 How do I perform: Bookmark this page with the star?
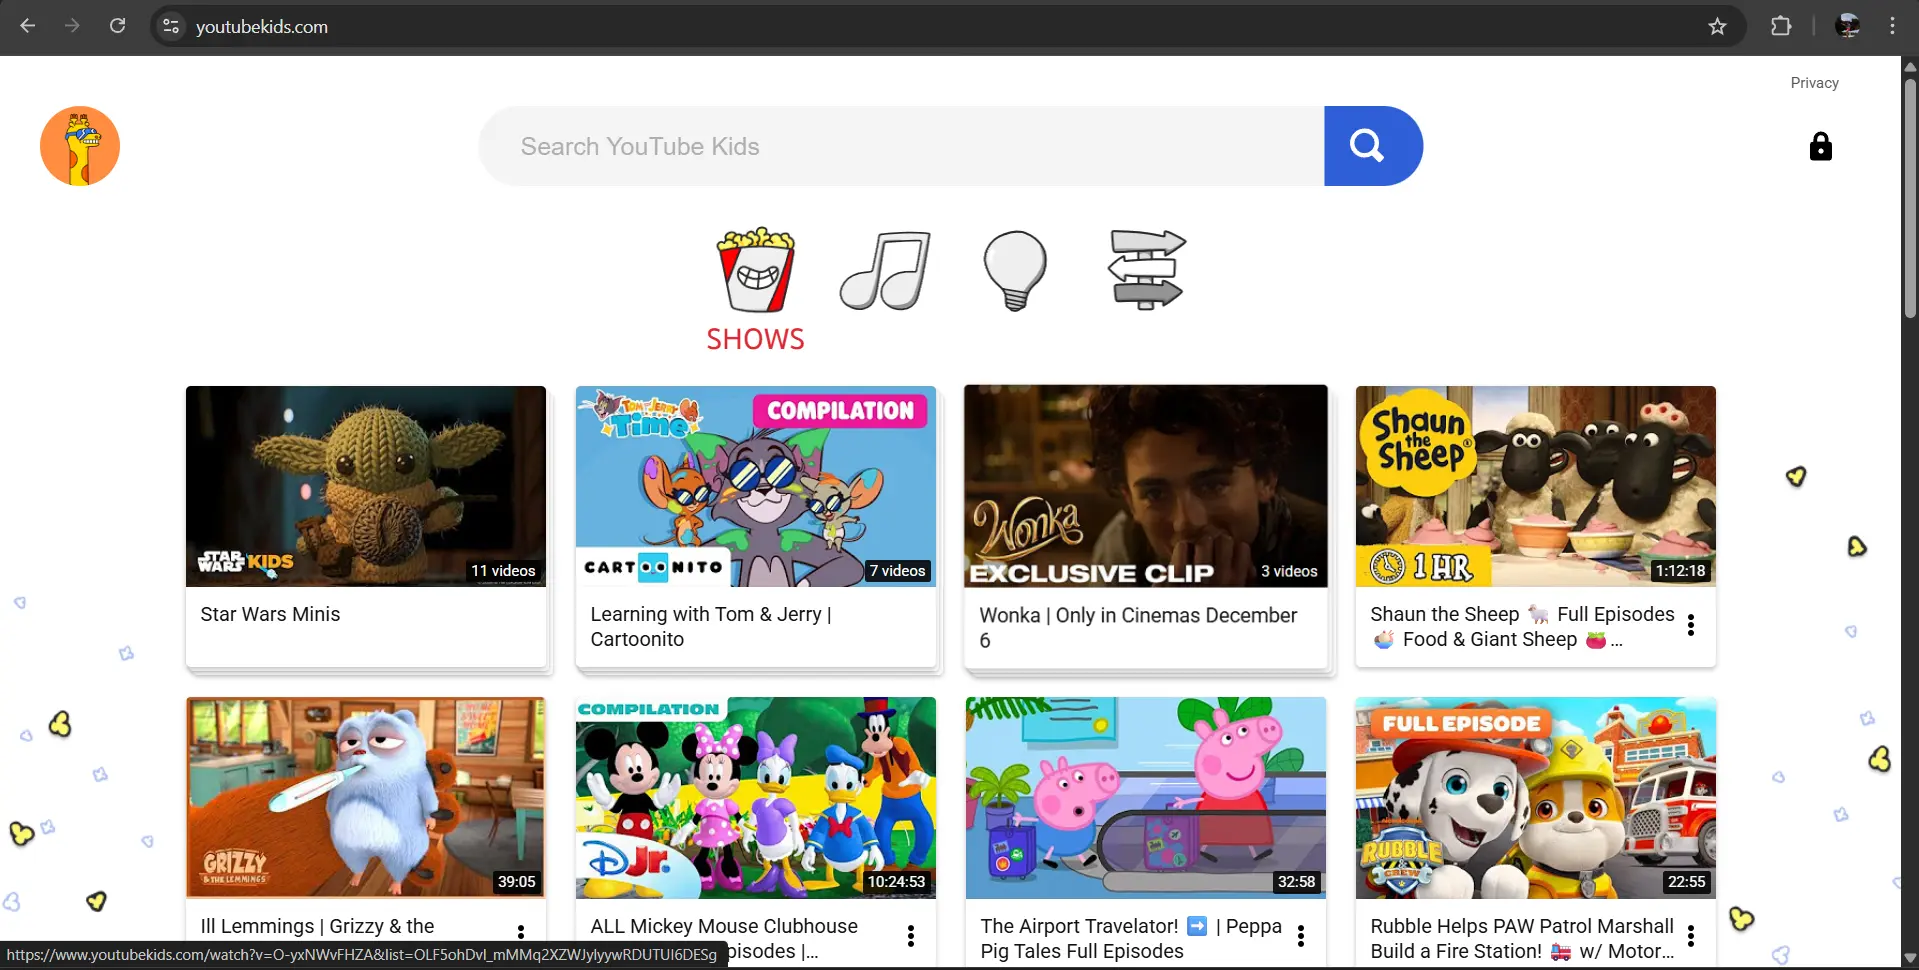pos(1717,26)
